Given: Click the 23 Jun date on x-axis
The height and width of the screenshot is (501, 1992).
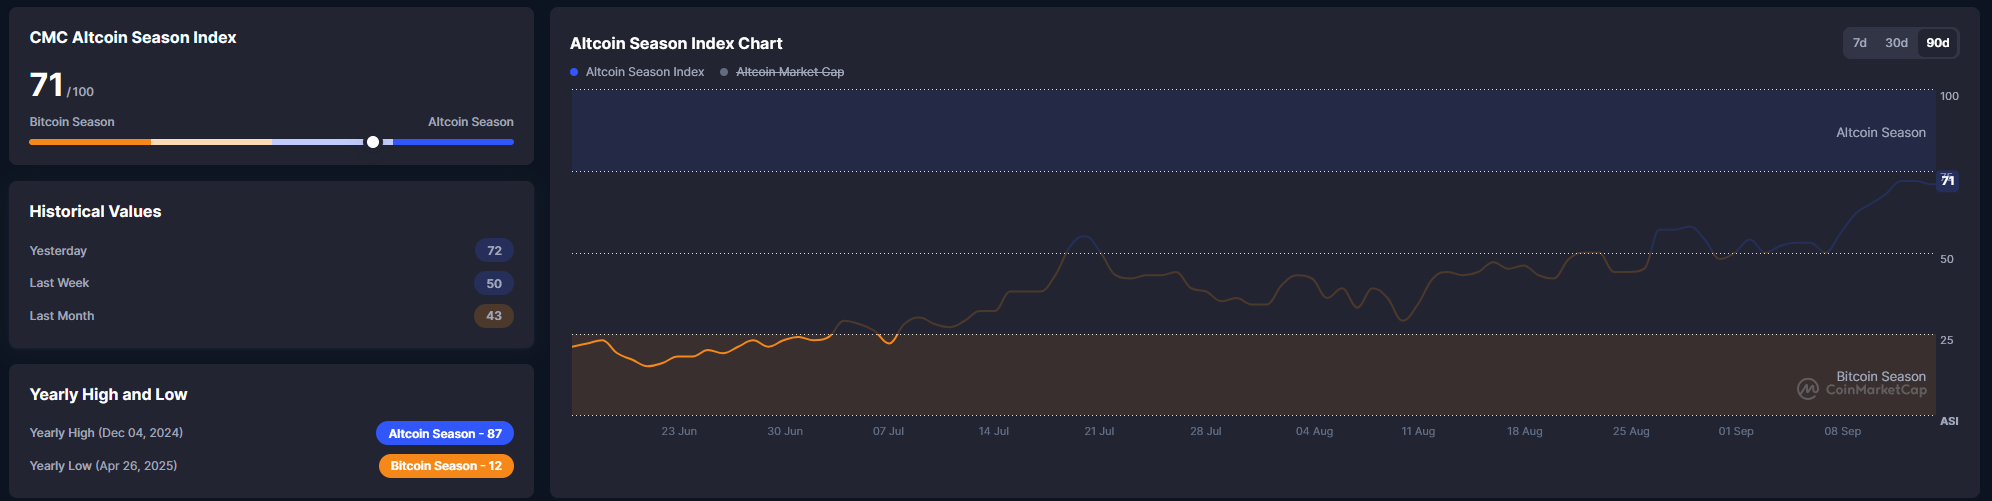Looking at the screenshot, I should [x=679, y=431].
